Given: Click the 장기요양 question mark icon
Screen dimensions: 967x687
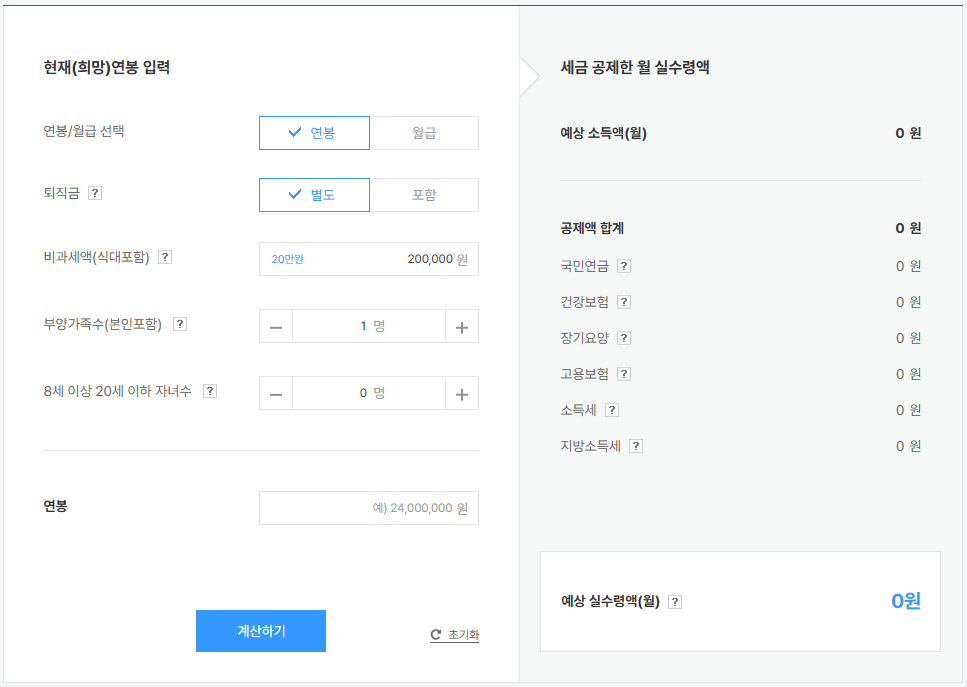Looking at the screenshot, I should 623,338.
